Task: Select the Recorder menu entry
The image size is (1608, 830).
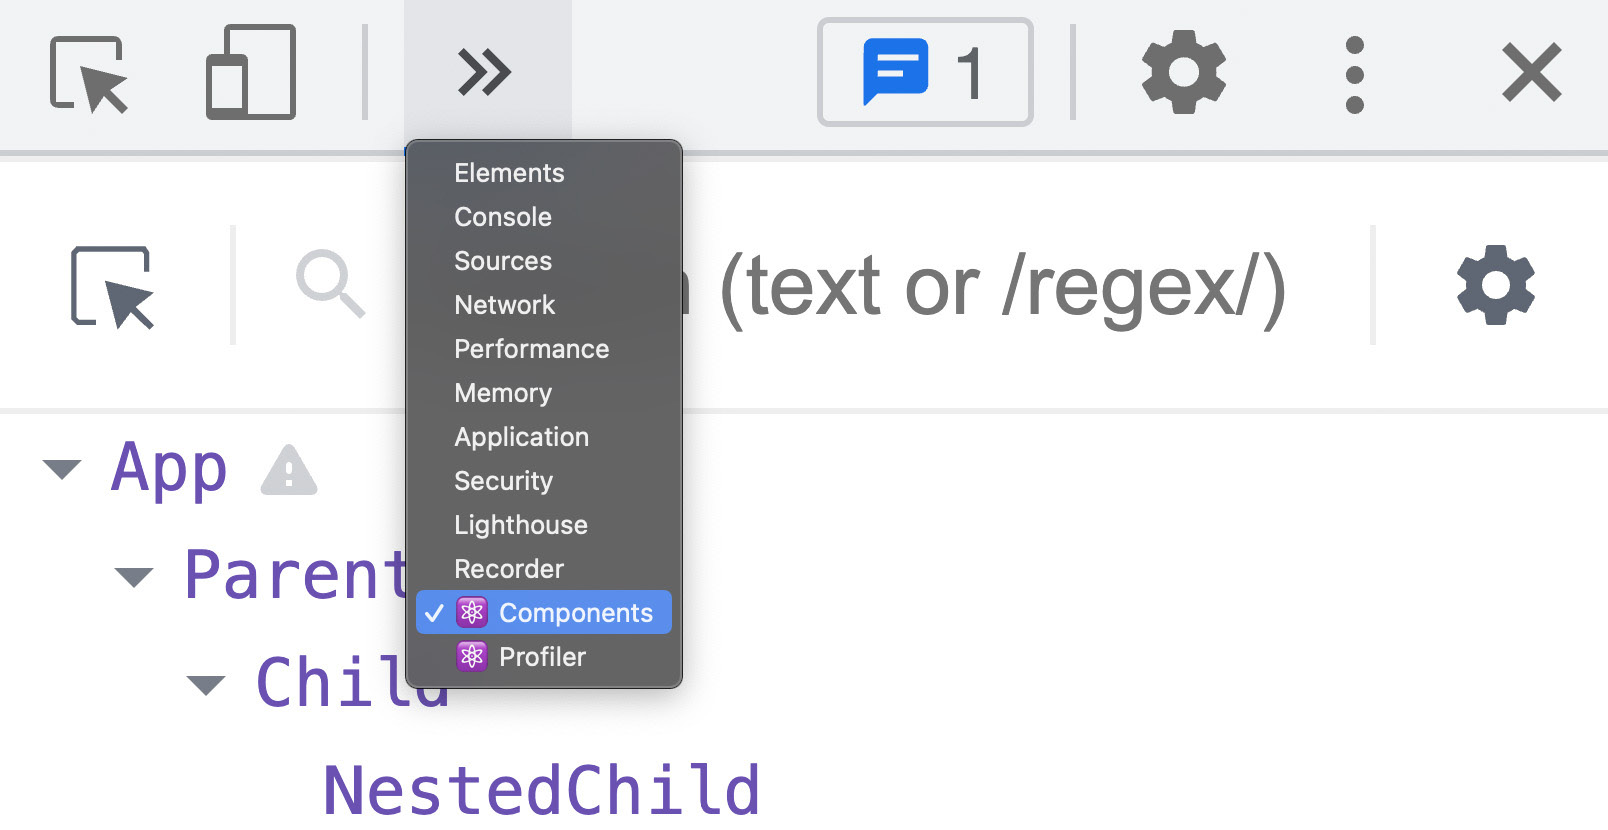Action: [x=508, y=569]
